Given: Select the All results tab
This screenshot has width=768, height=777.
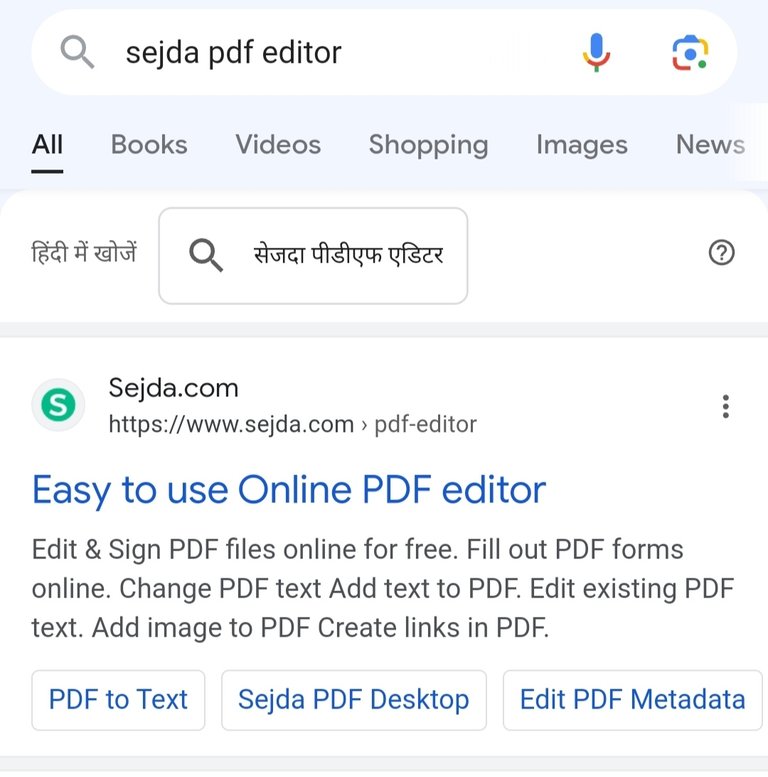Looking at the screenshot, I should coord(47,145).
